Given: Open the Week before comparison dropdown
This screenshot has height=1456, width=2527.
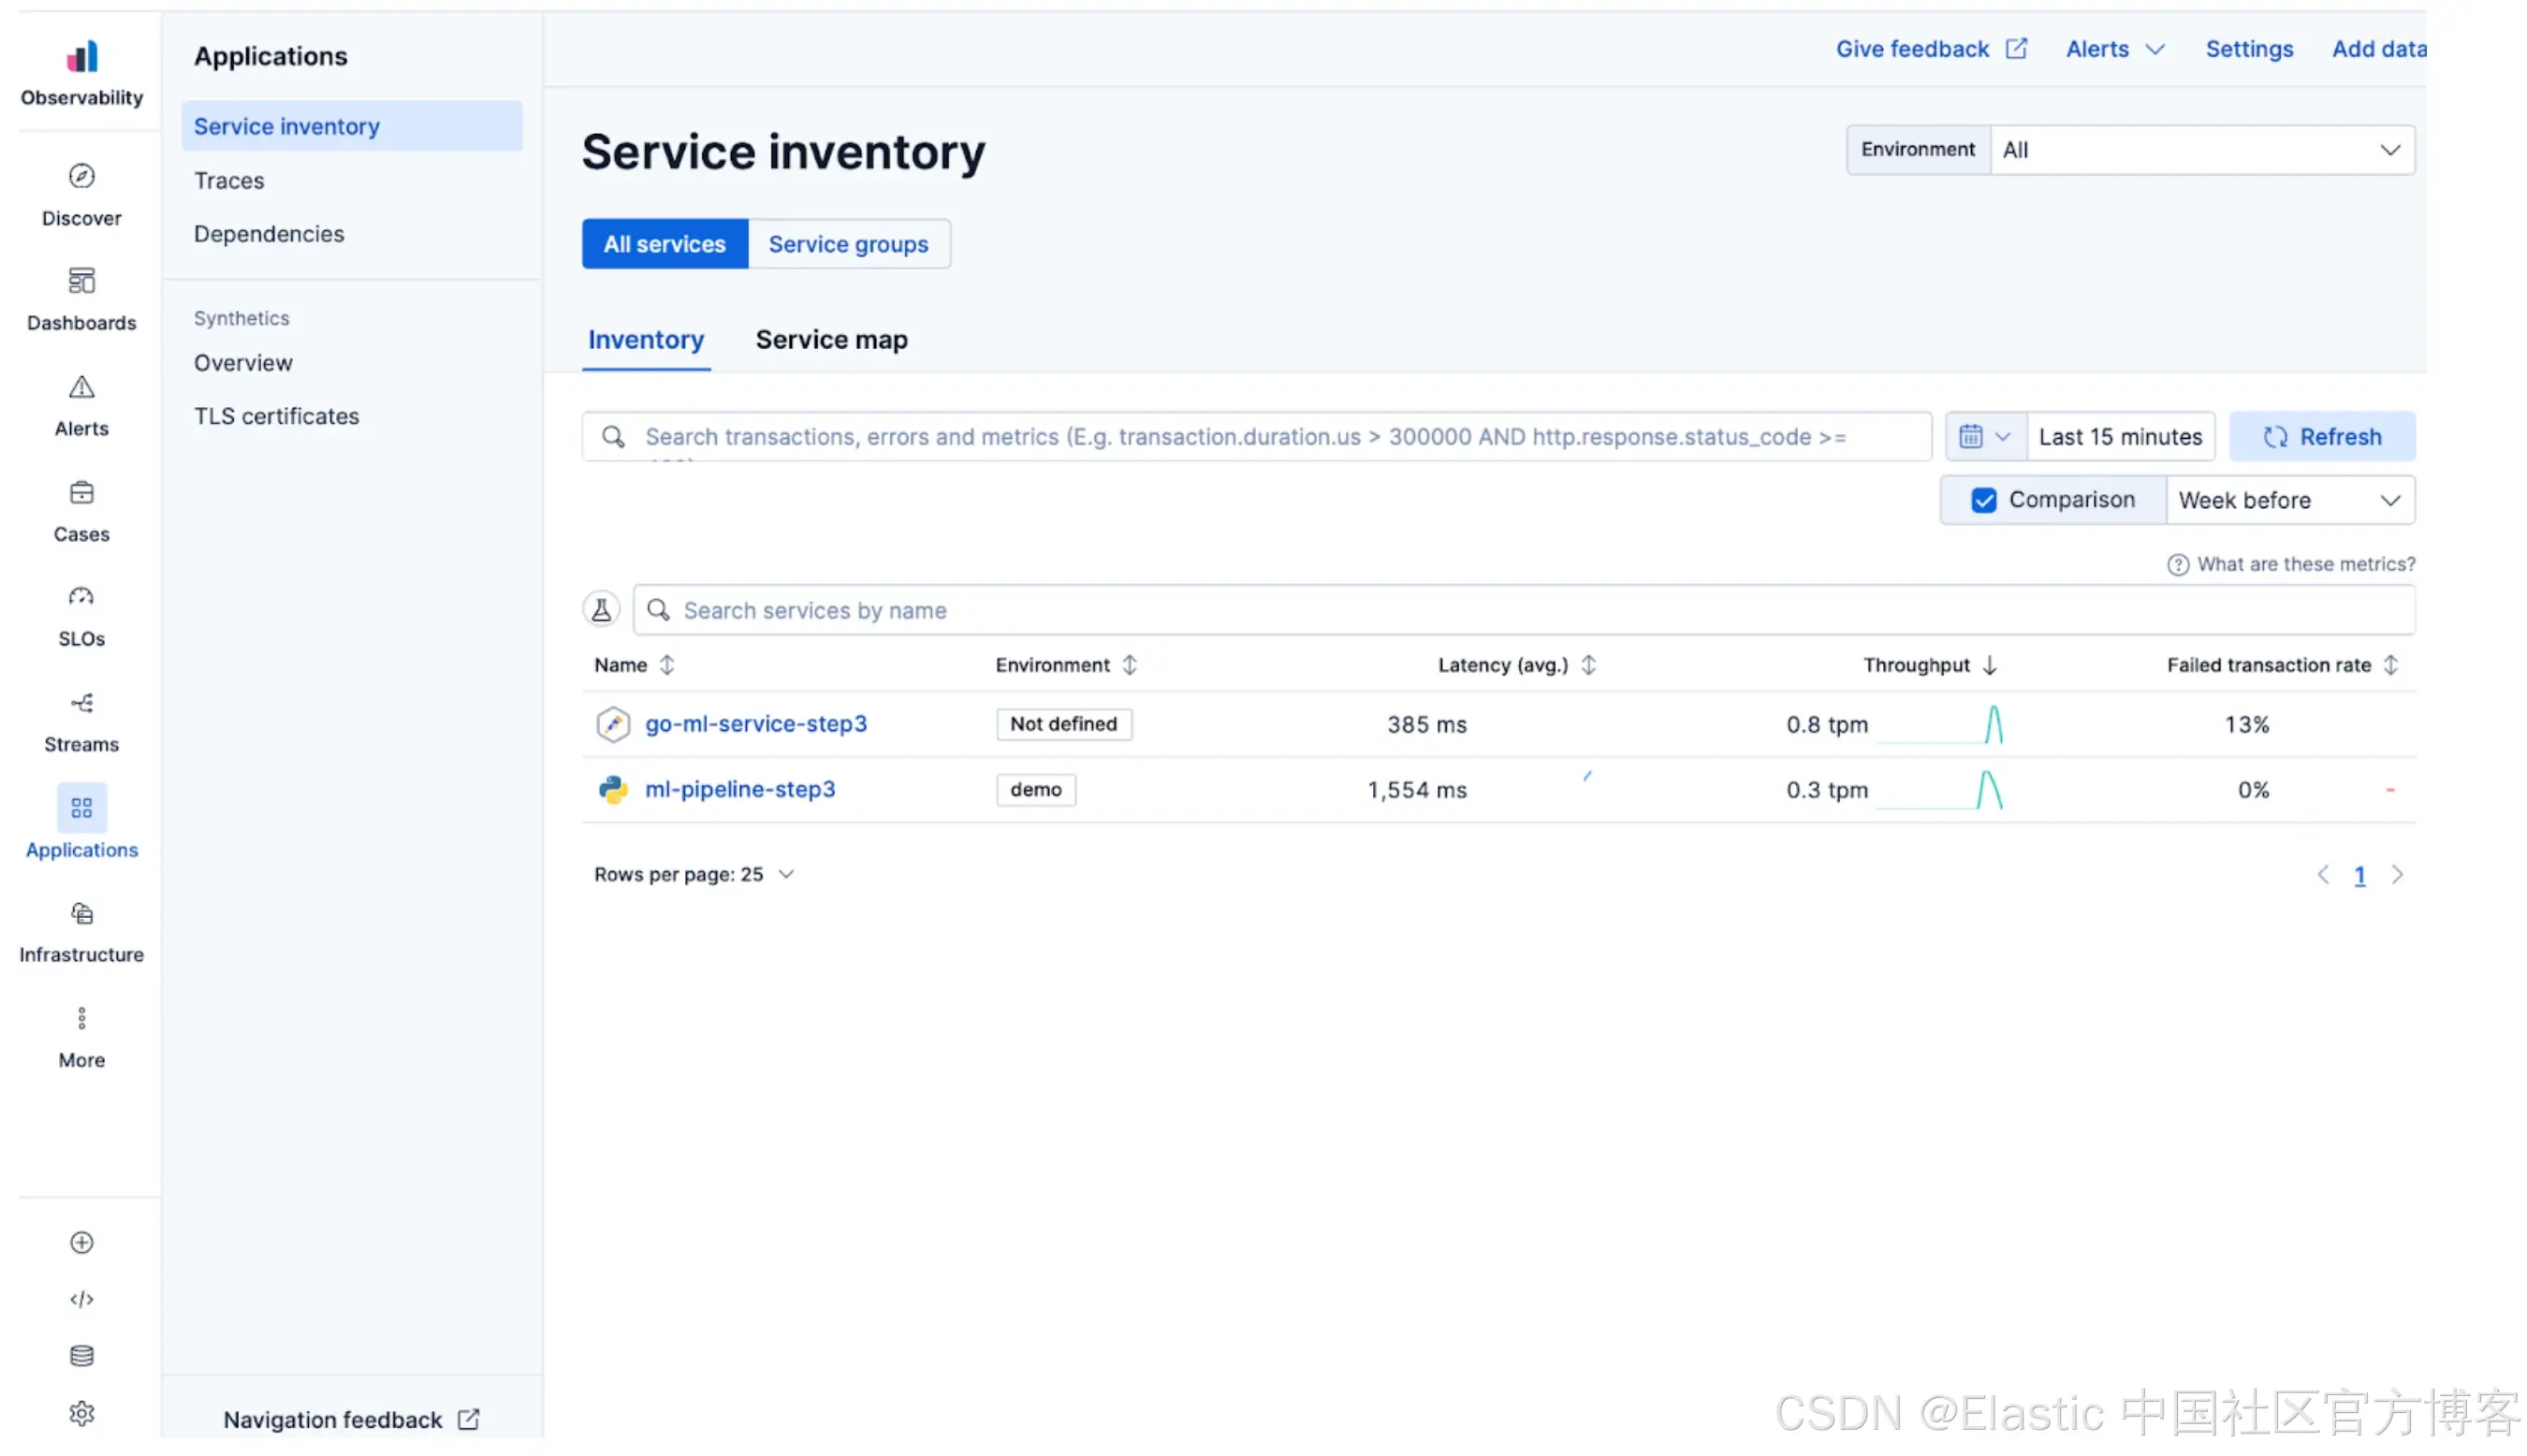Looking at the screenshot, I should (2288, 500).
